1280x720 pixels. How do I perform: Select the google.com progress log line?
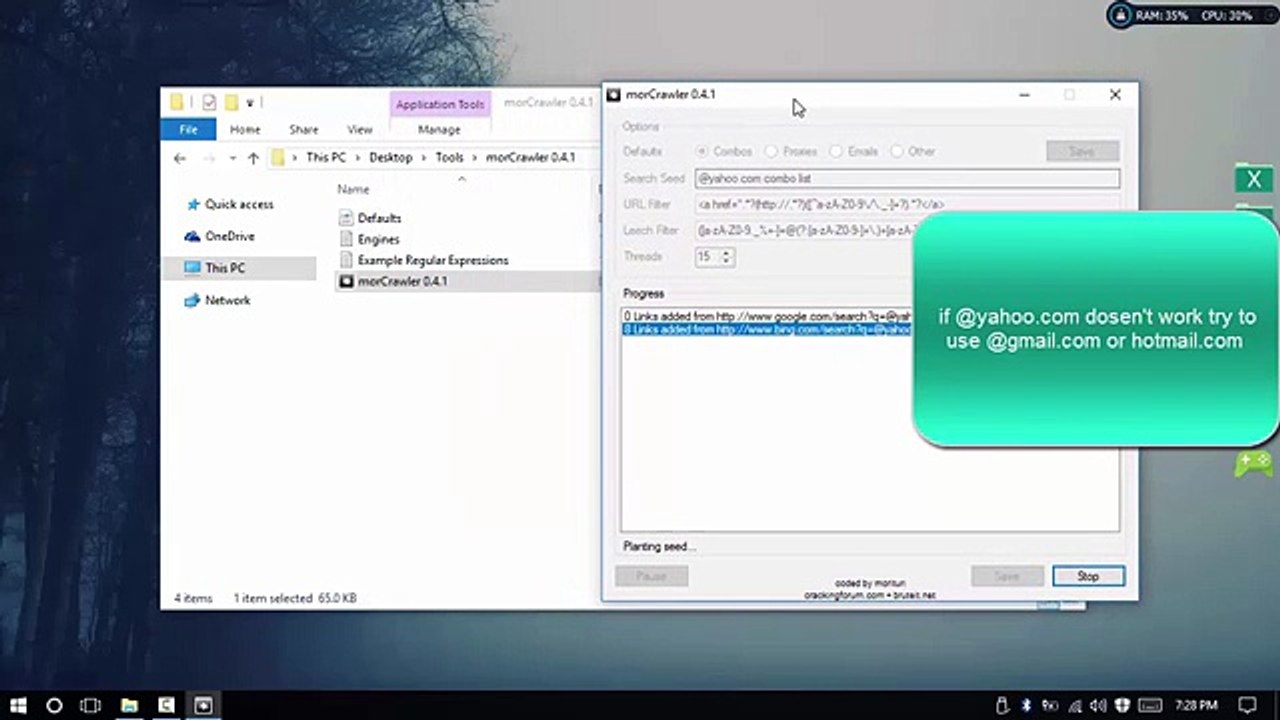[767, 317]
